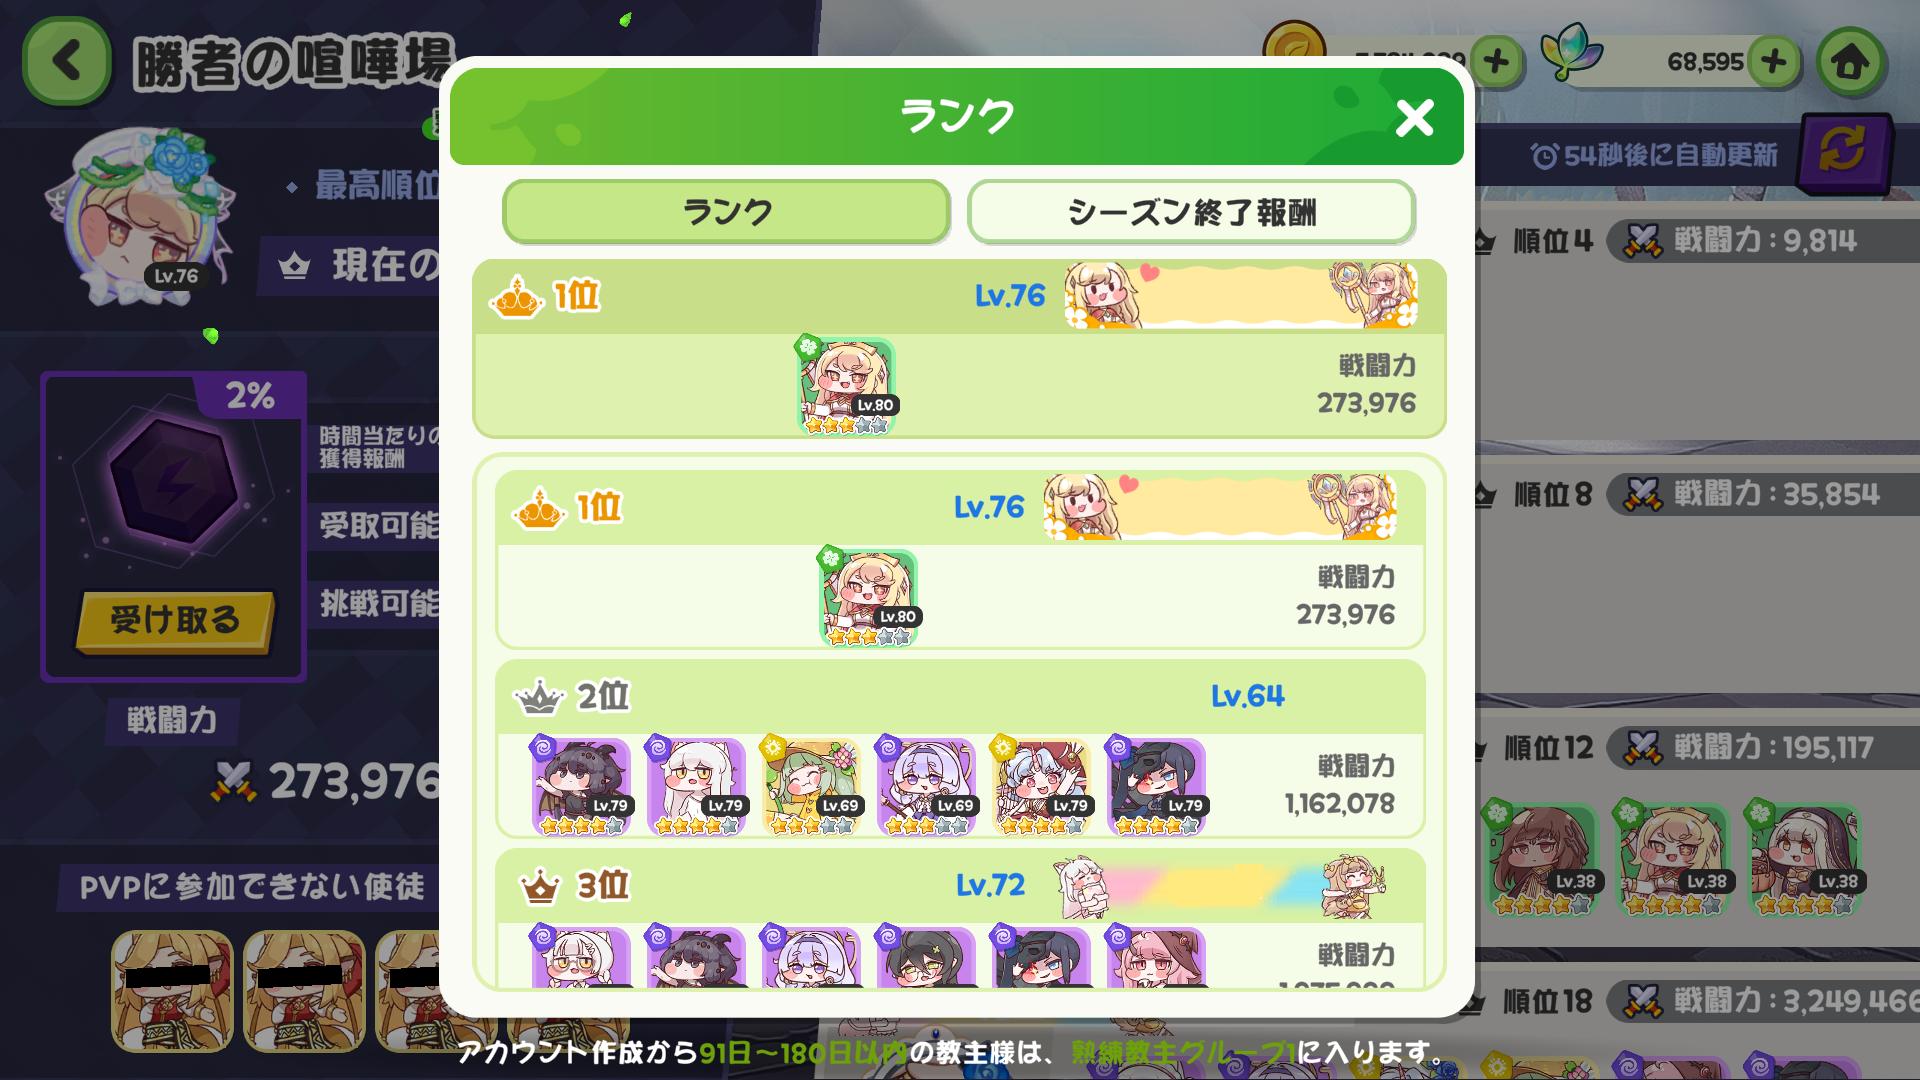Add gold coins with the plus button
The width and height of the screenshot is (1920, 1080).
[1496, 62]
